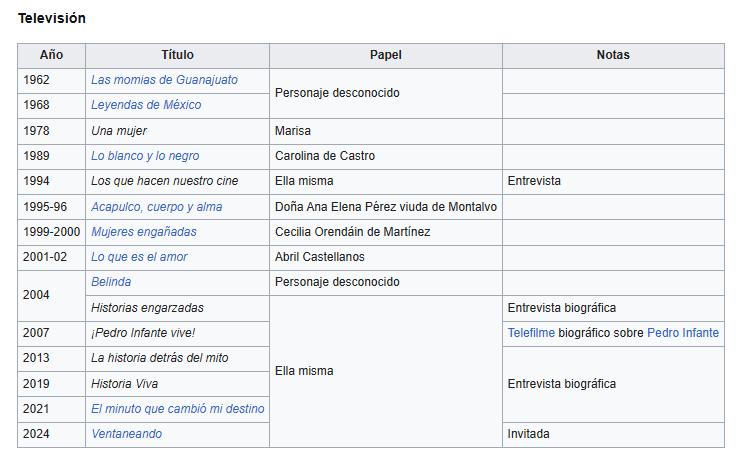740x461 pixels.
Task: Visit the Ventaneando link
Action: tap(126, 434)
